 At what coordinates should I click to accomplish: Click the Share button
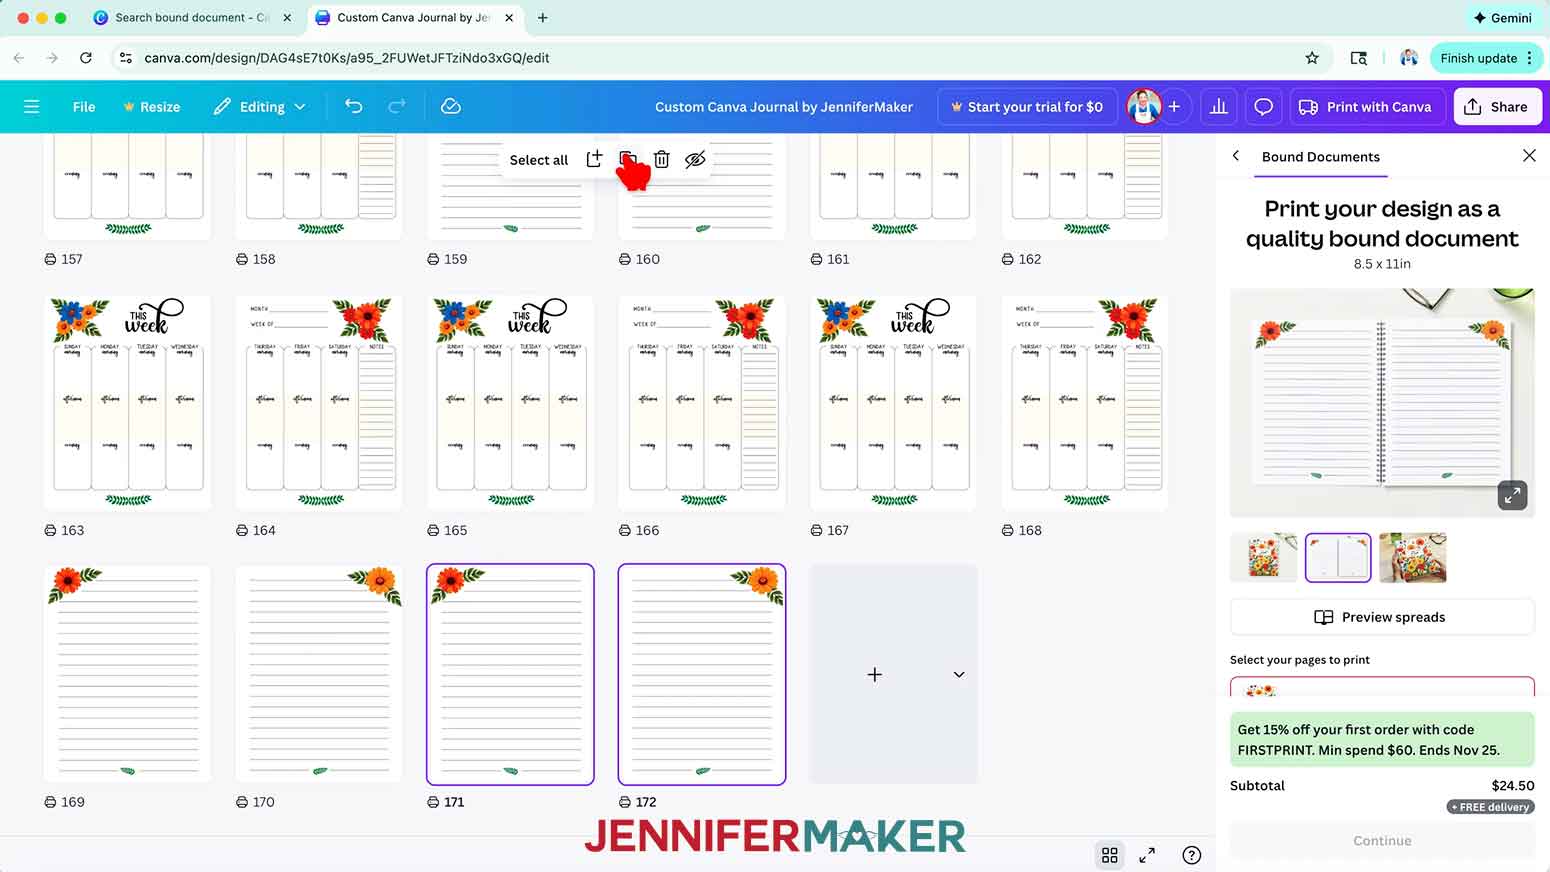(x=1497, y=106)
